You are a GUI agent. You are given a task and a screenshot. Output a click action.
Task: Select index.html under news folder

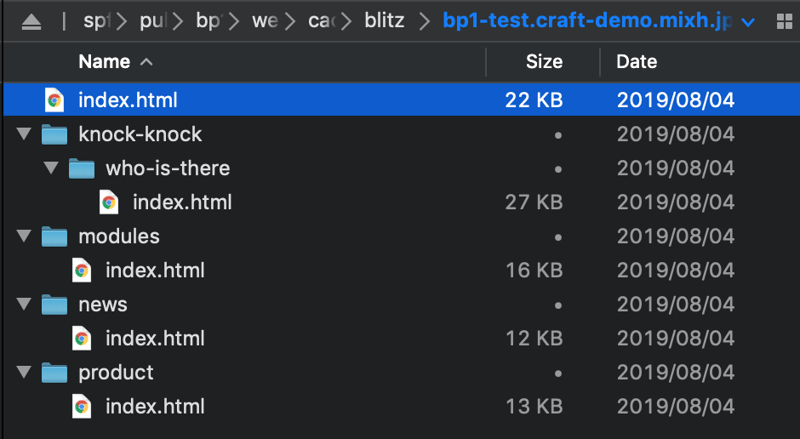click(x=155, y=338)
